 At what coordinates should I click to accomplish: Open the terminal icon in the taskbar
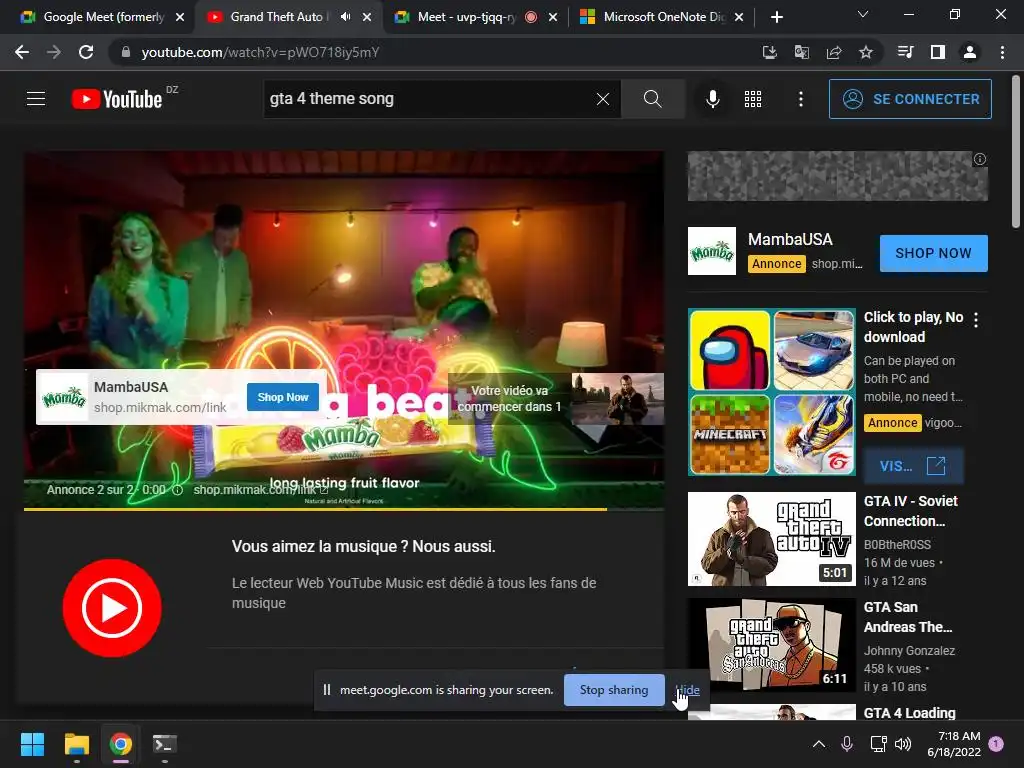tap(165, 744)
